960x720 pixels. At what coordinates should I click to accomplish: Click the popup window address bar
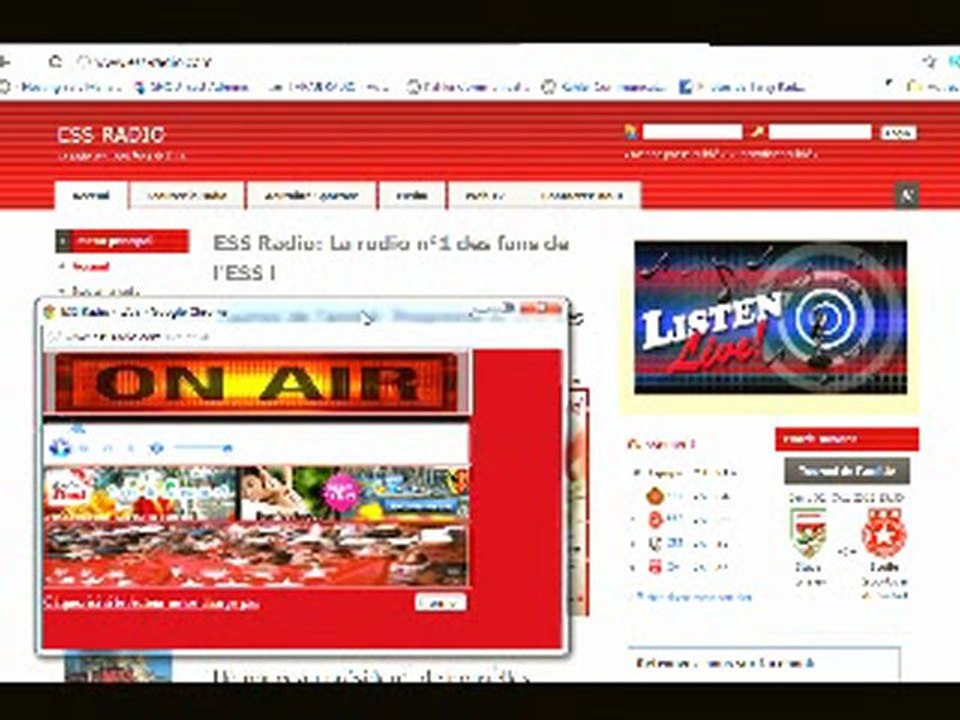click(303, 336)
